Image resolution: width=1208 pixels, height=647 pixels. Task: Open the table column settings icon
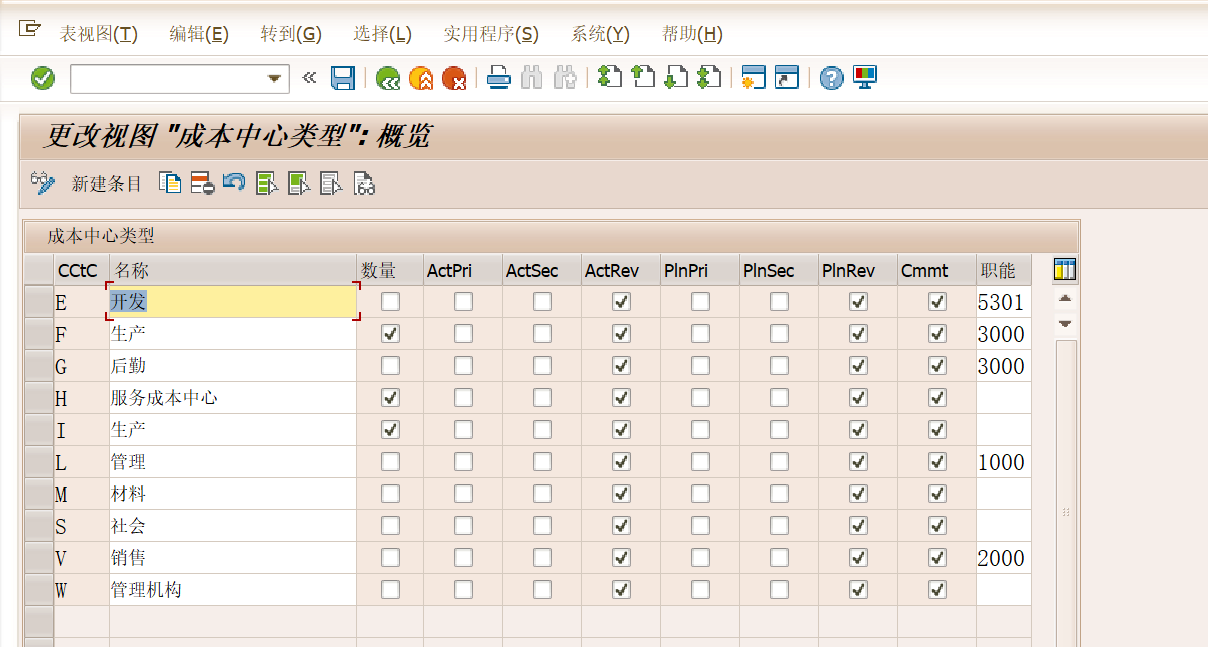pyautogui.click(x=1065, y=269)
